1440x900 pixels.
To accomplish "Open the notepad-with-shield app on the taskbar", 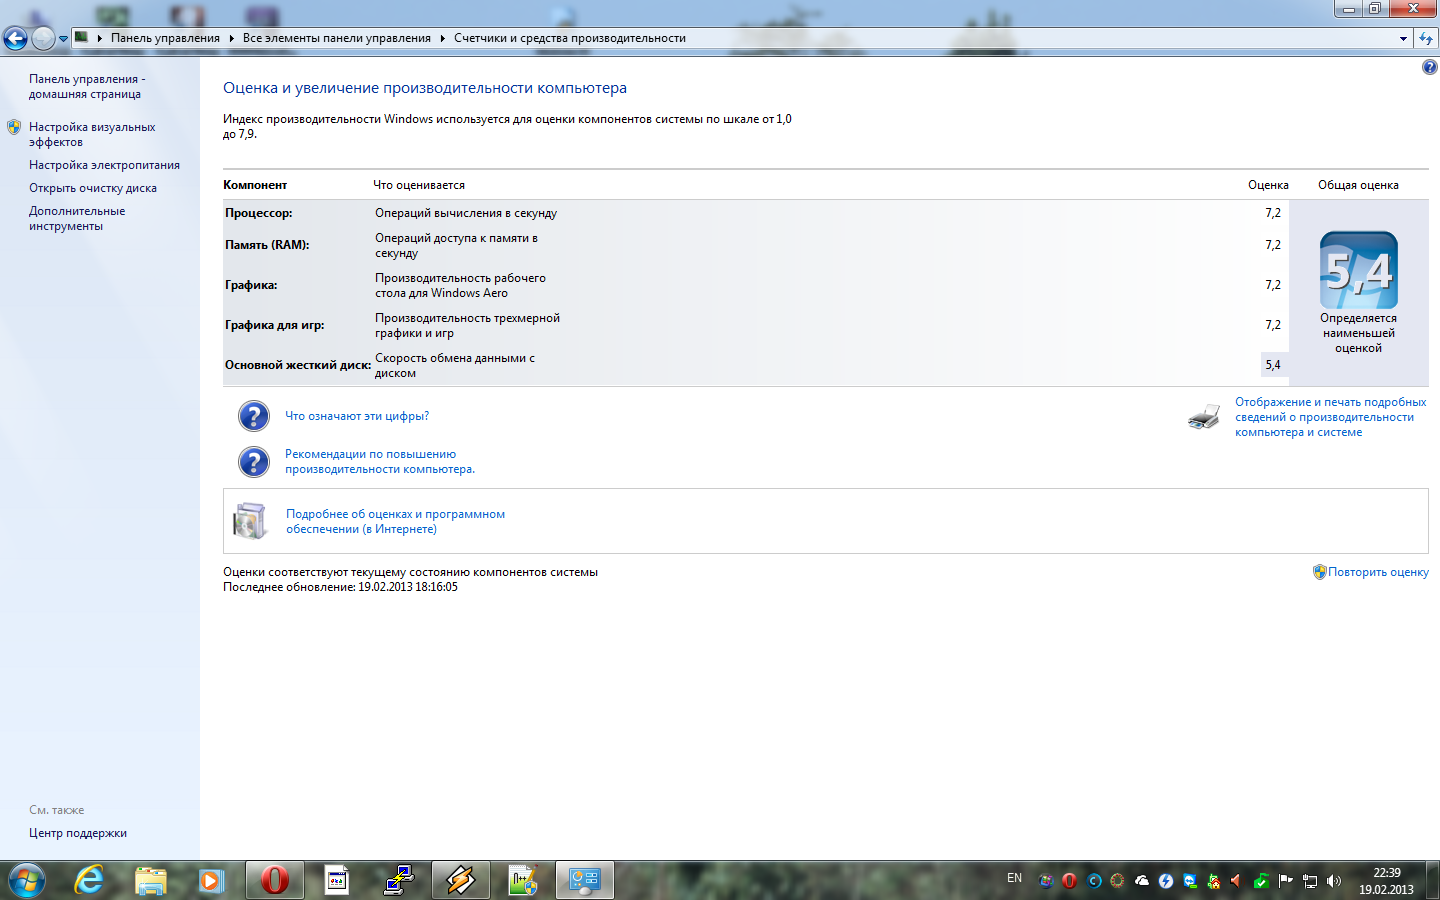I will pyautogui.click(x=523, y=880).
